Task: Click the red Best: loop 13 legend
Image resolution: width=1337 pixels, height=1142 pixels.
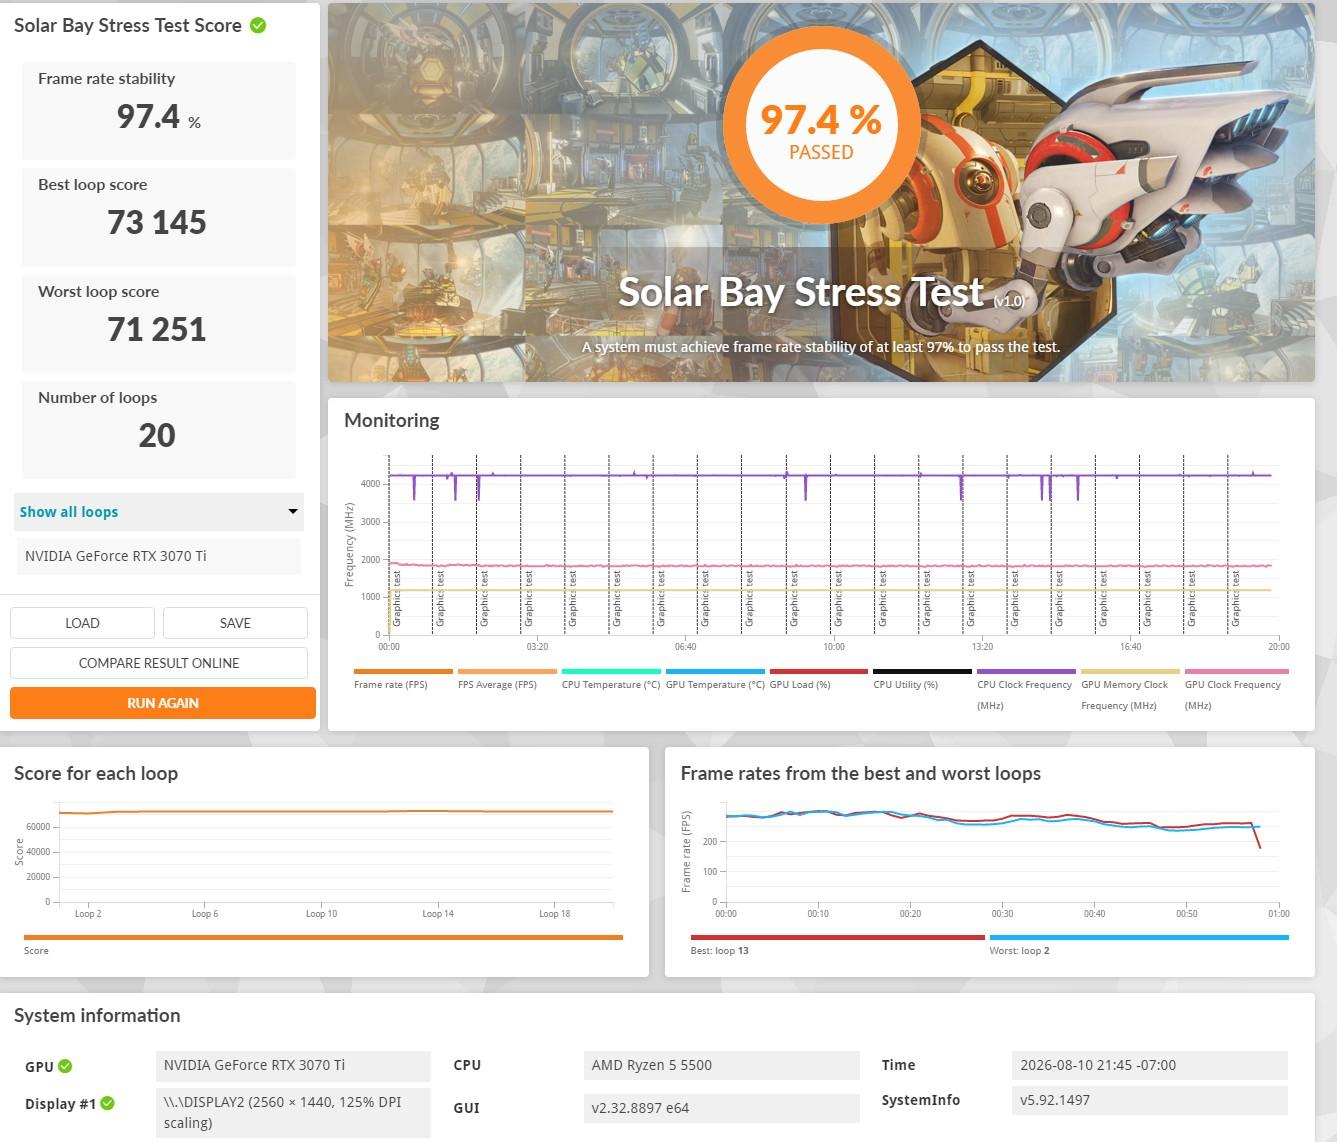Action: point(837,943)
